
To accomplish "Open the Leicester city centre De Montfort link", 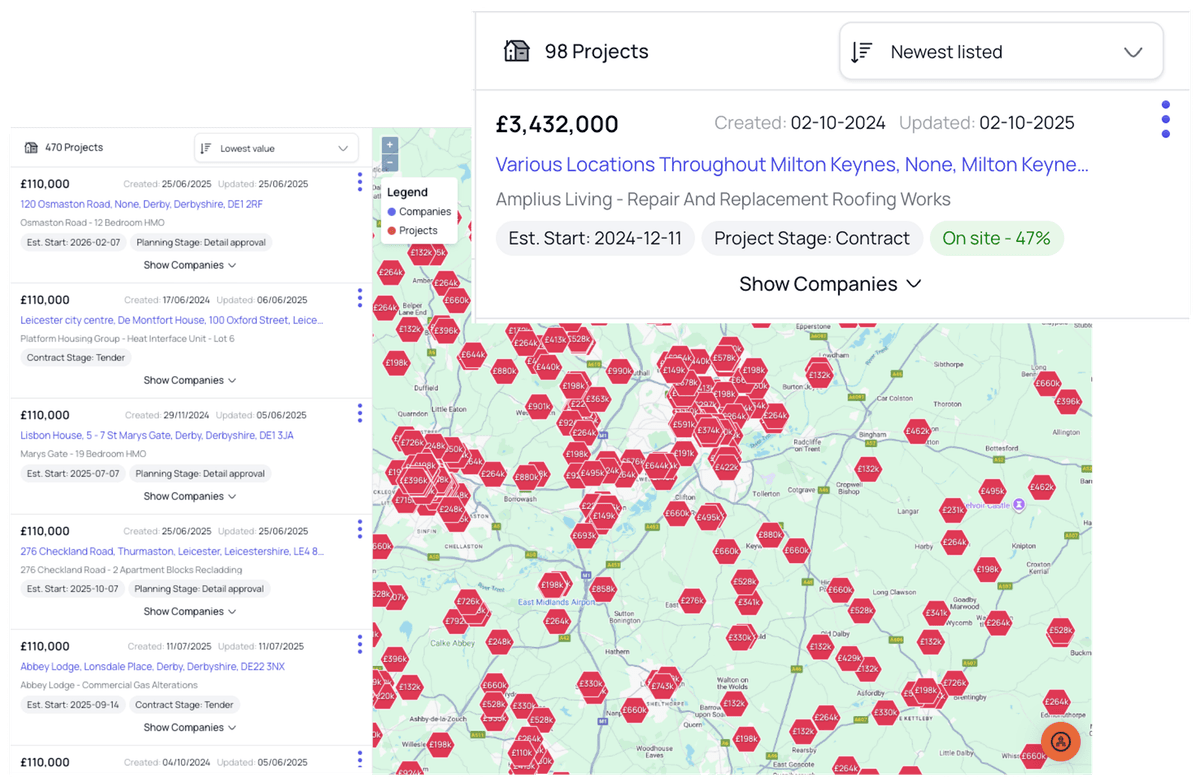I will click(x=172, y=320).
